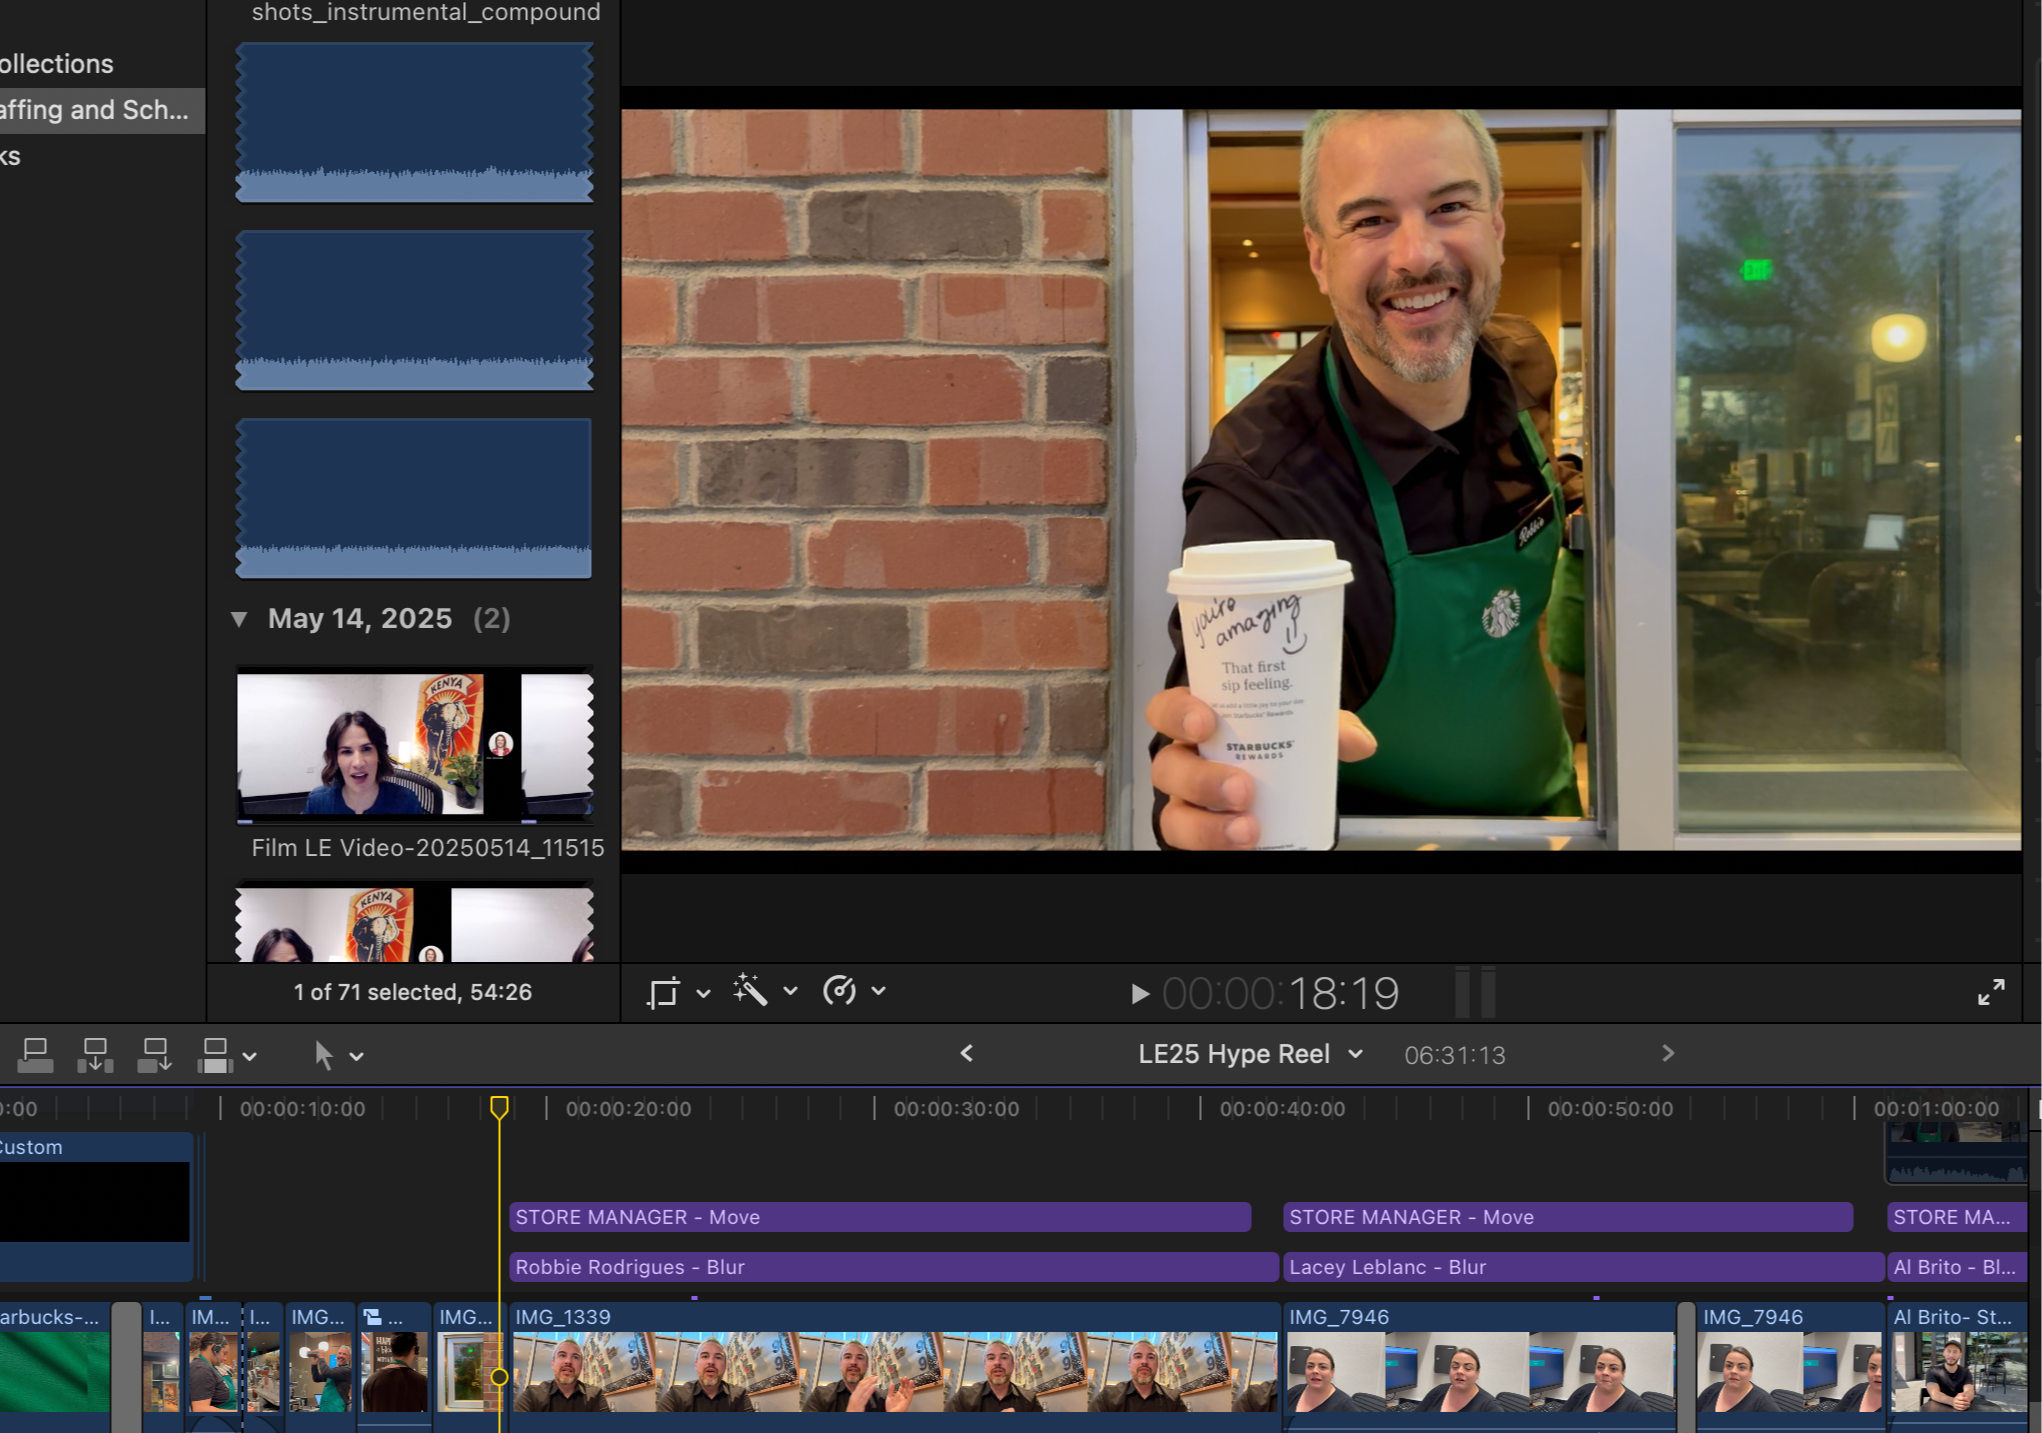Select the Custom generator clip in timeline
Image resolution: width=2042 pixels, height=1433 pixels.
(96, 1205)
